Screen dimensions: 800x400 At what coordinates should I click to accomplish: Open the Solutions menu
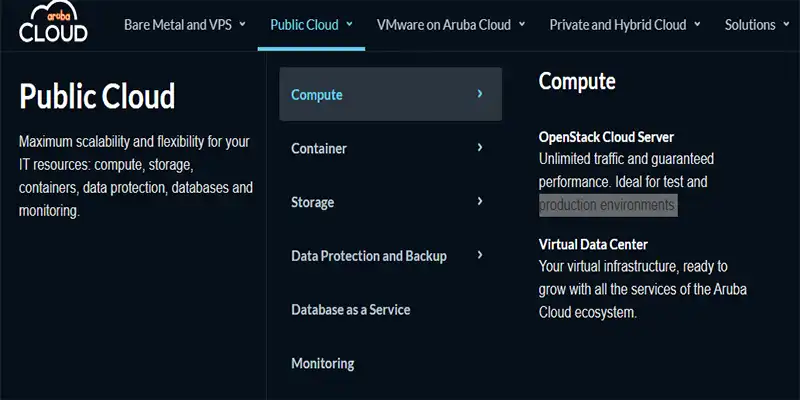click(757, 25)
